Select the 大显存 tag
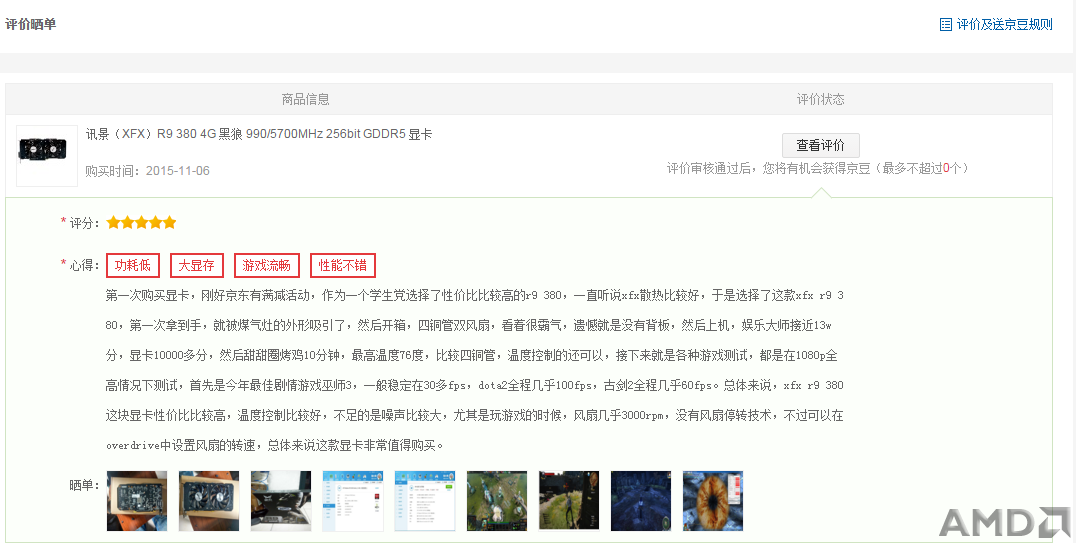The image size is (1076, 543). tap(196, 265)
